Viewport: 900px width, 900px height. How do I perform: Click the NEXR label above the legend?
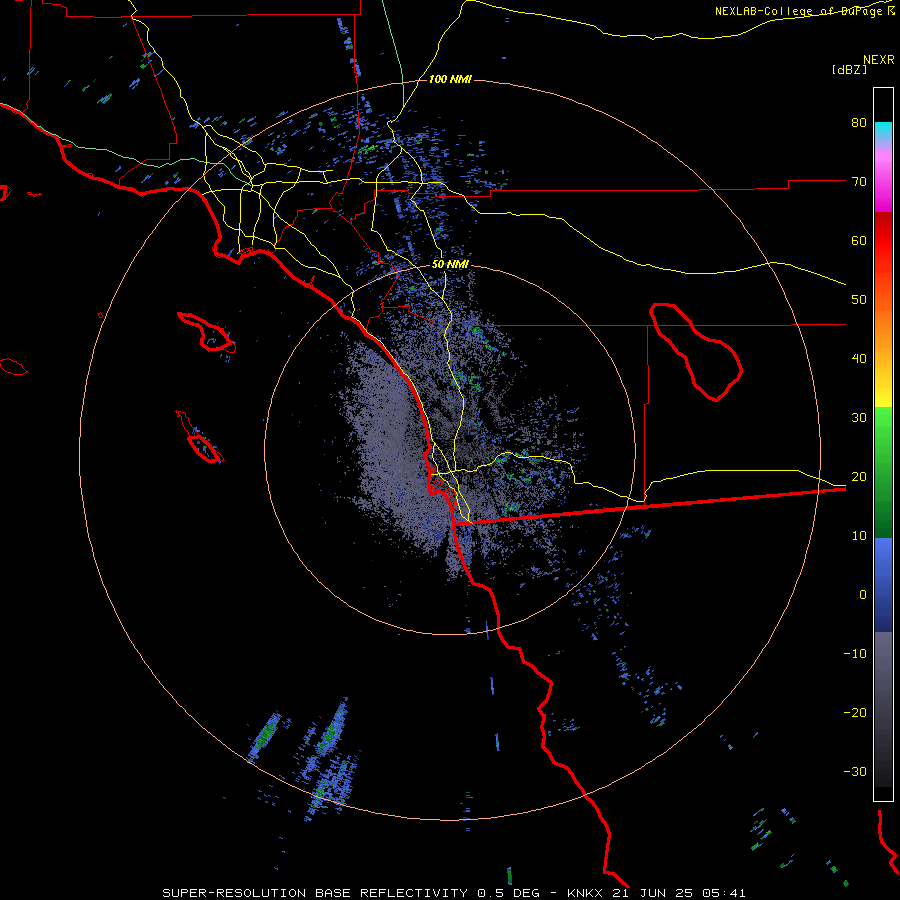tap(879, 60)
